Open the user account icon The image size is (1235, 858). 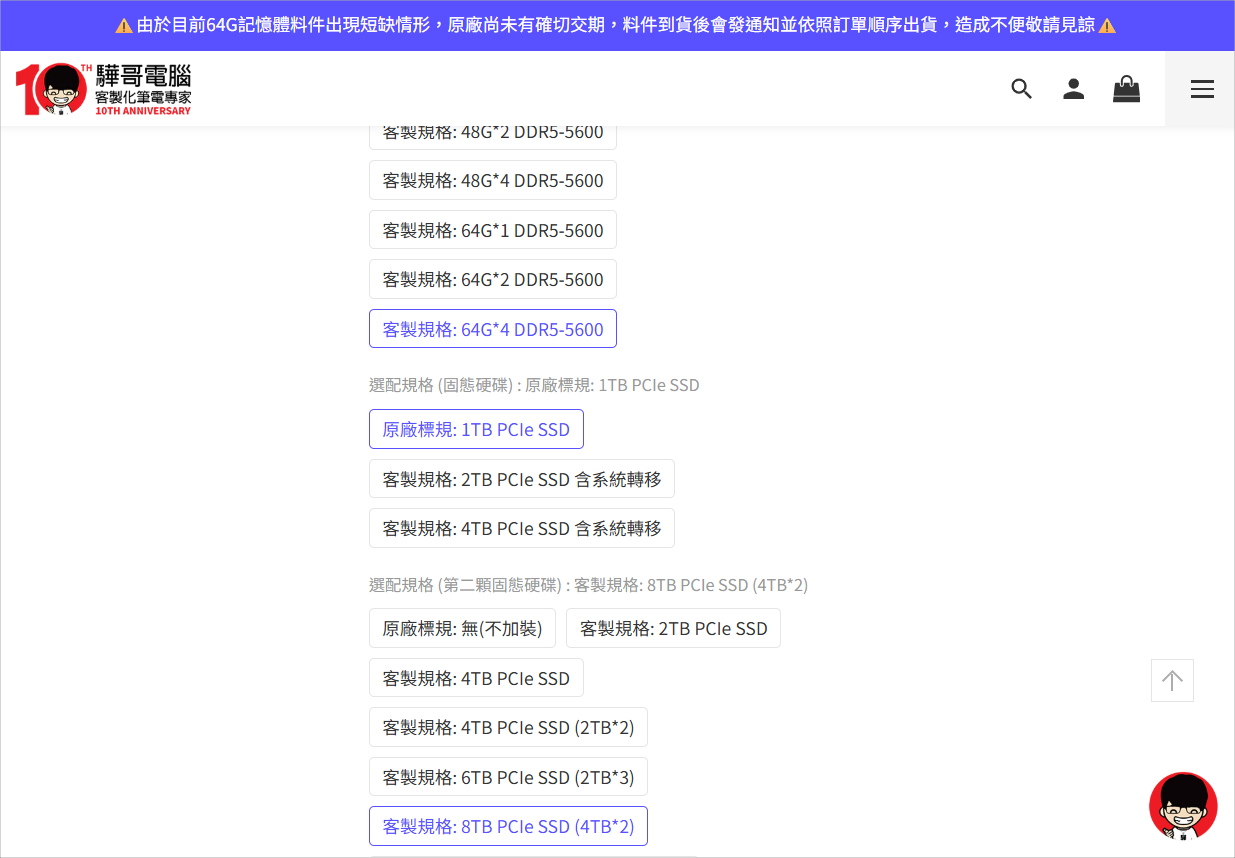(1073, 89)
